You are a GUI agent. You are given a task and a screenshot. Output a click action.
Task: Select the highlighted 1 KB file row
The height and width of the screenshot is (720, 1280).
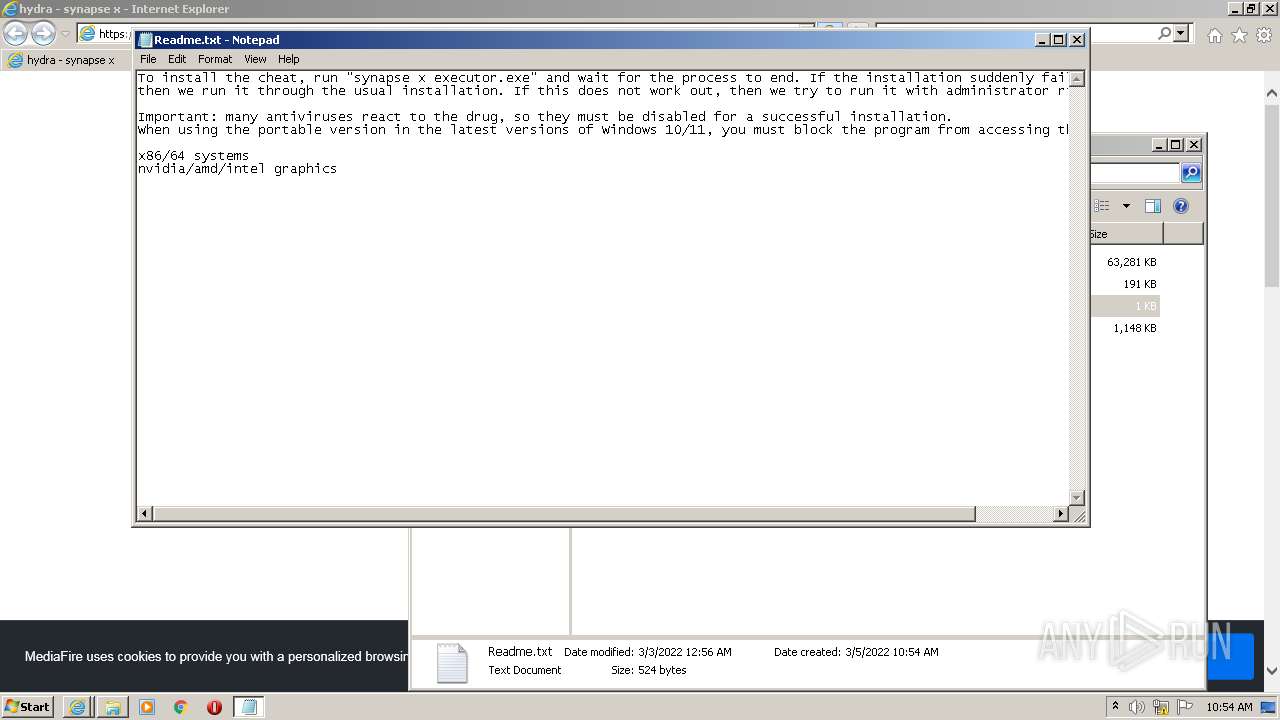(1125, 306)
